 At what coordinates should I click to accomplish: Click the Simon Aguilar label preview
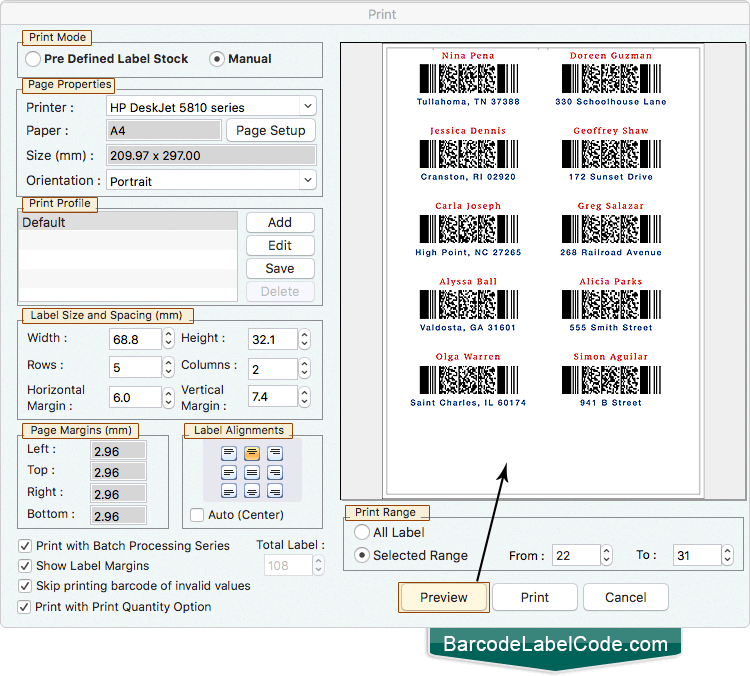click(611, 380)
